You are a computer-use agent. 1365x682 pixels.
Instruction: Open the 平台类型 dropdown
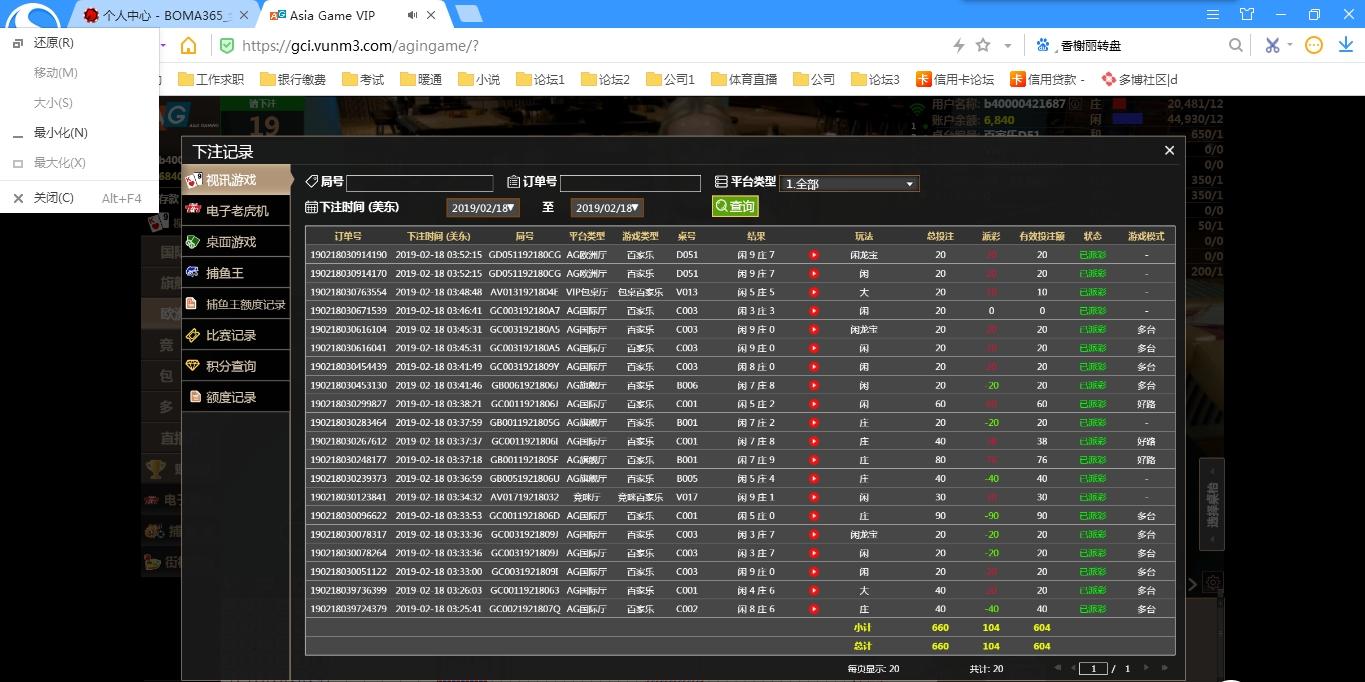(x=849, y=184)
